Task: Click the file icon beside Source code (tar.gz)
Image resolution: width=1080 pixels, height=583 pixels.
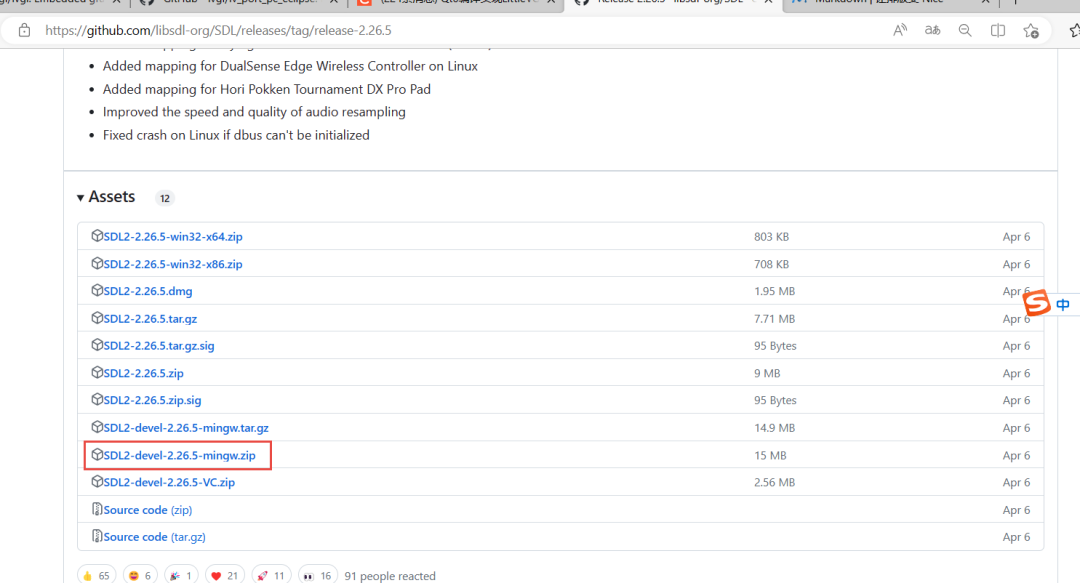Action: [x=97, y=535]
